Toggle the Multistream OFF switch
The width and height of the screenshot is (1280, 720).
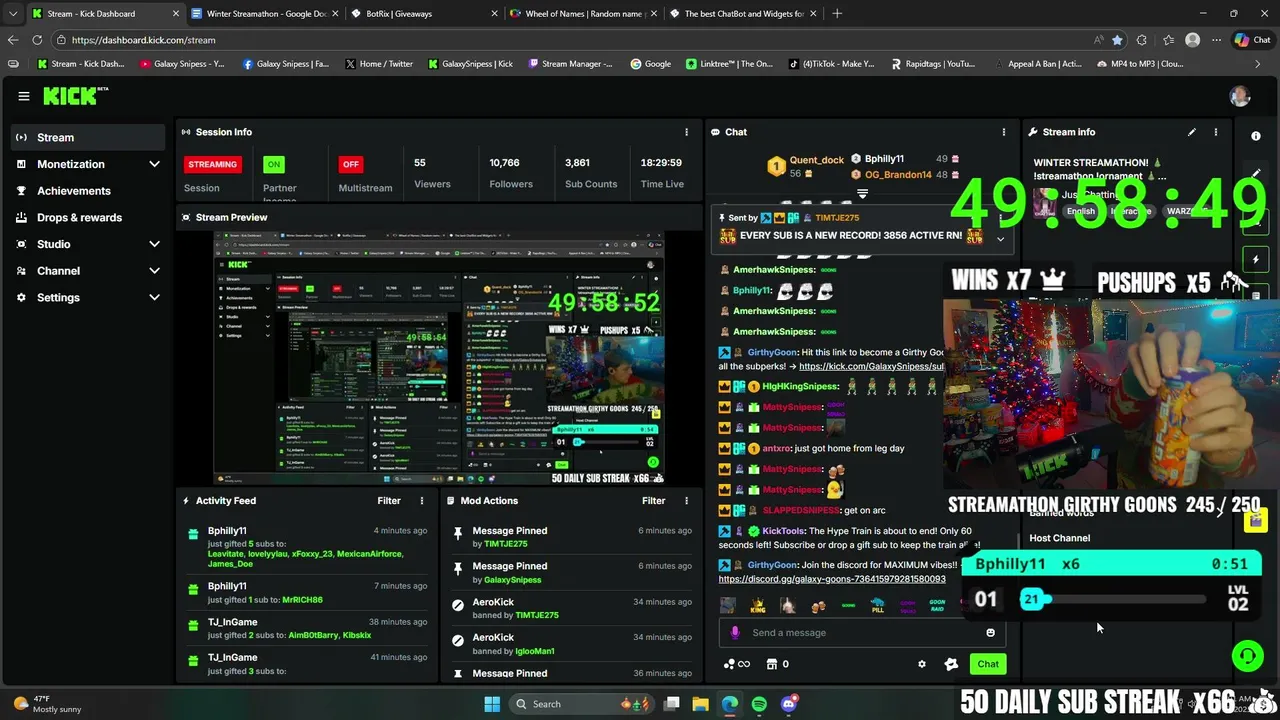tap(350, 164)
